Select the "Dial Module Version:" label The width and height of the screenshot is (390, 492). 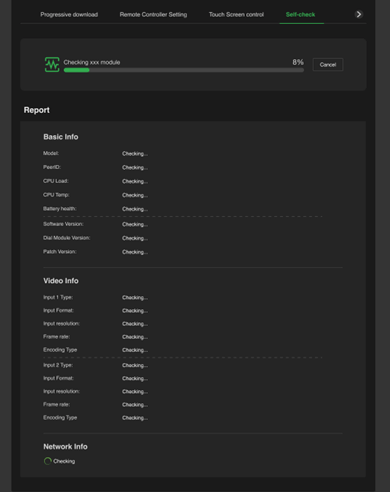pos(66,238)
